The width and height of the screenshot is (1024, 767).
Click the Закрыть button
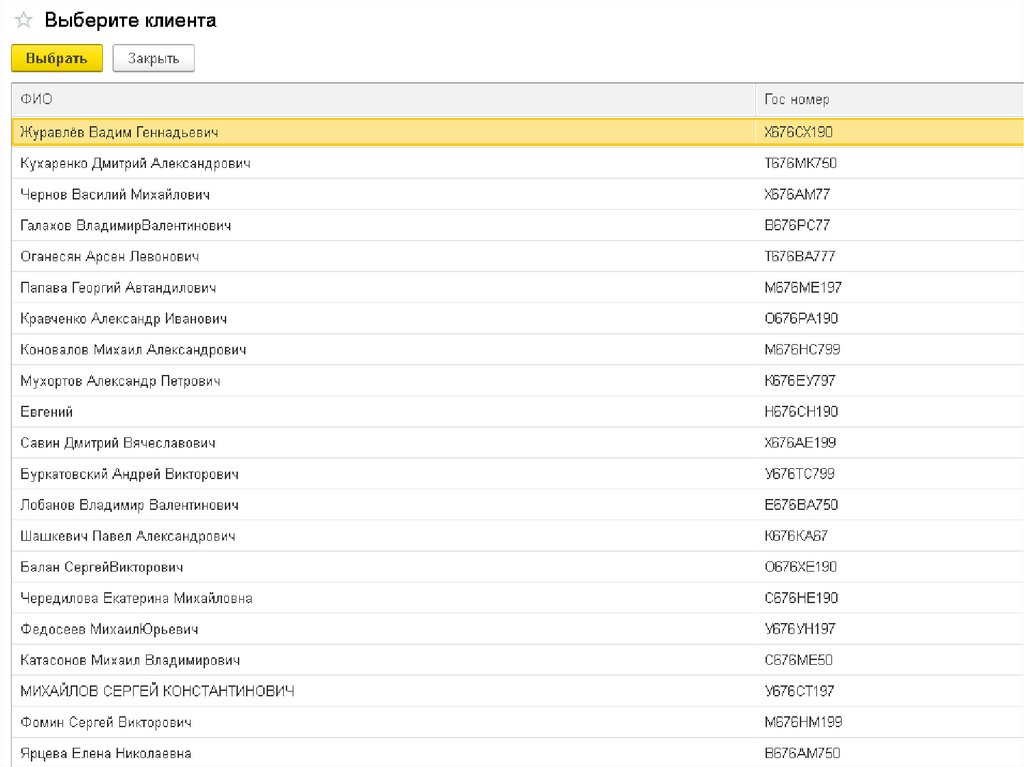(x=153, y=59)
